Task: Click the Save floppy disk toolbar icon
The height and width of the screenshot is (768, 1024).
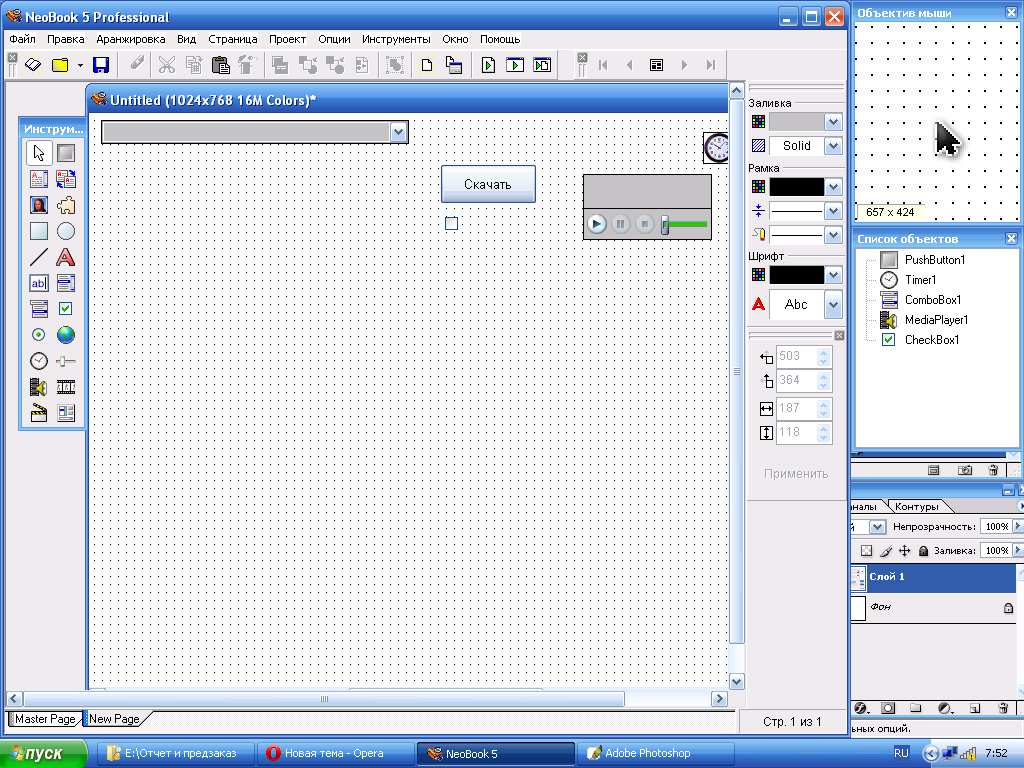Action: [100, 65]
